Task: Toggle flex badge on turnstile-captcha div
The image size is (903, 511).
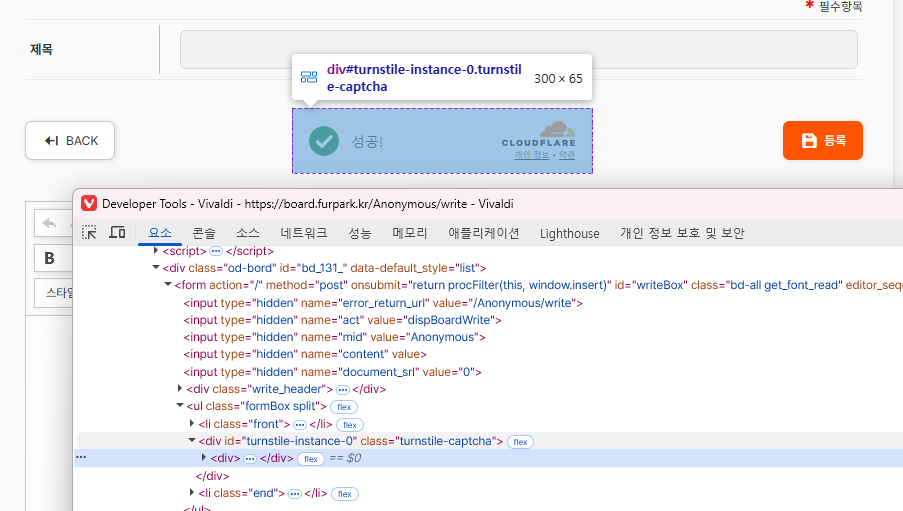Action: 520,441
